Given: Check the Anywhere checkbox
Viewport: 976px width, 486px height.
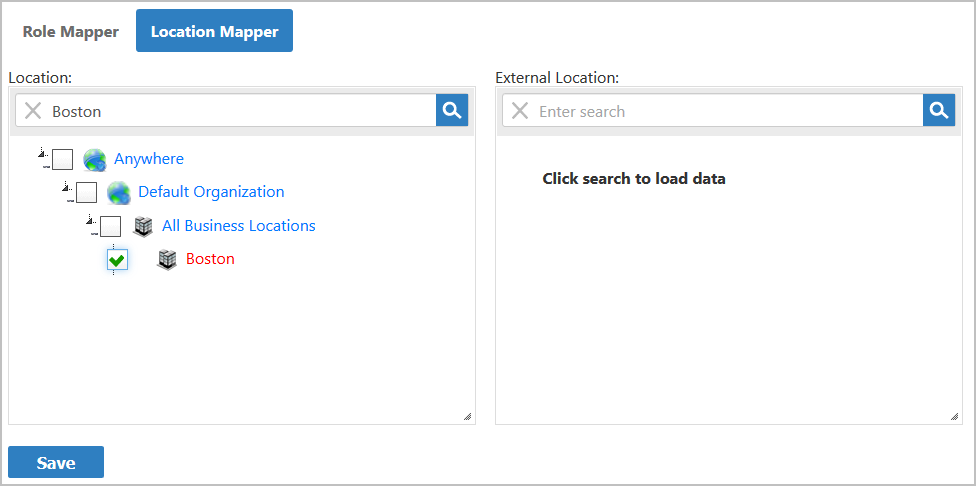Looking at the screenshot, I should tap(62, 159).
